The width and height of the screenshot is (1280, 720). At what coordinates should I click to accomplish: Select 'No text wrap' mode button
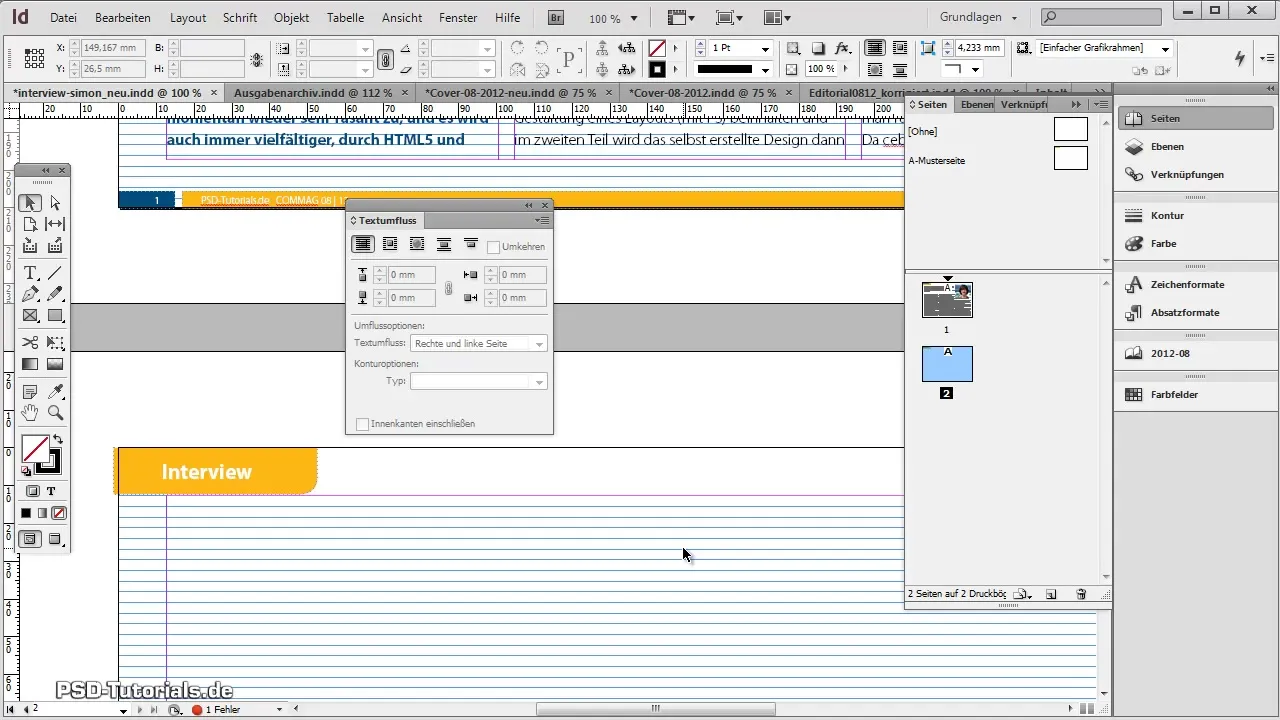(363, 244)
